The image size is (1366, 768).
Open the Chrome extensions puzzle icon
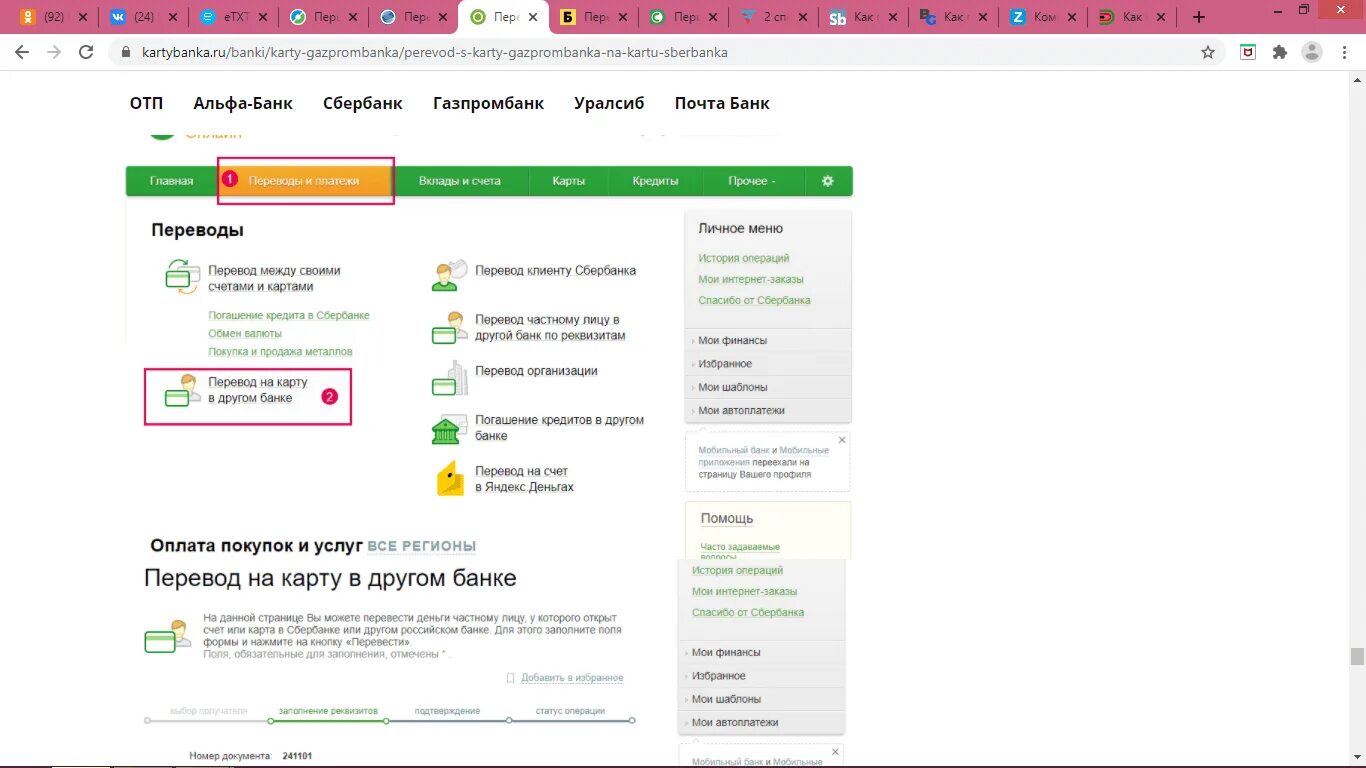(x=1279, y=52)
